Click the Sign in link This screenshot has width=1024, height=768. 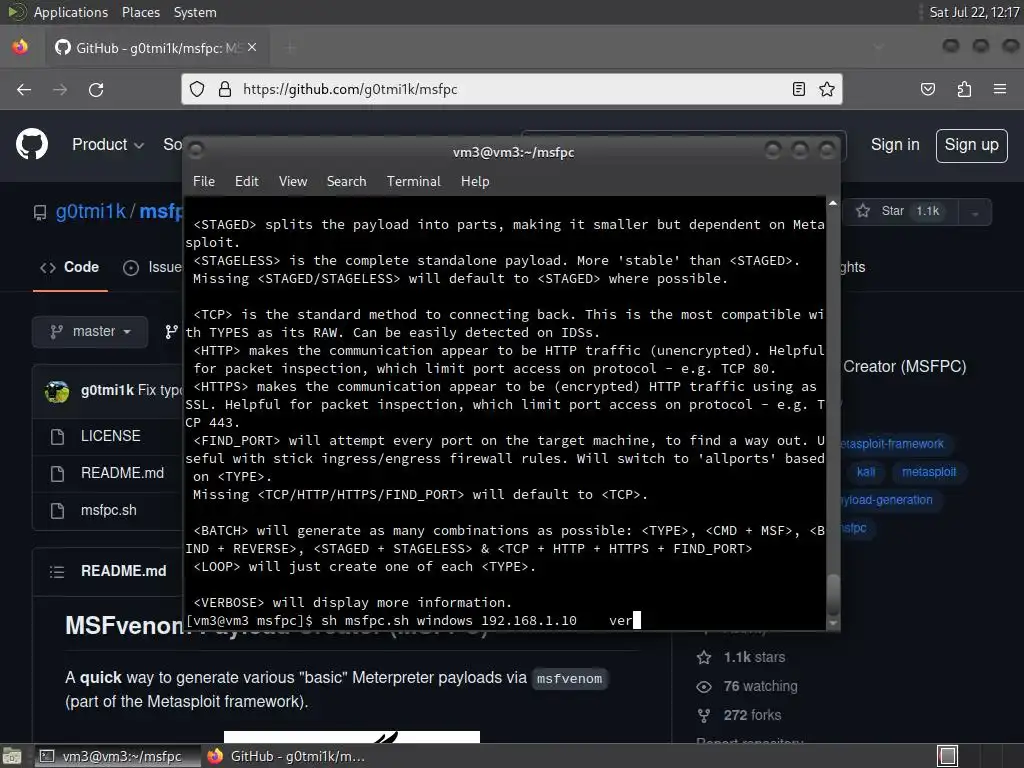(895, 144)
